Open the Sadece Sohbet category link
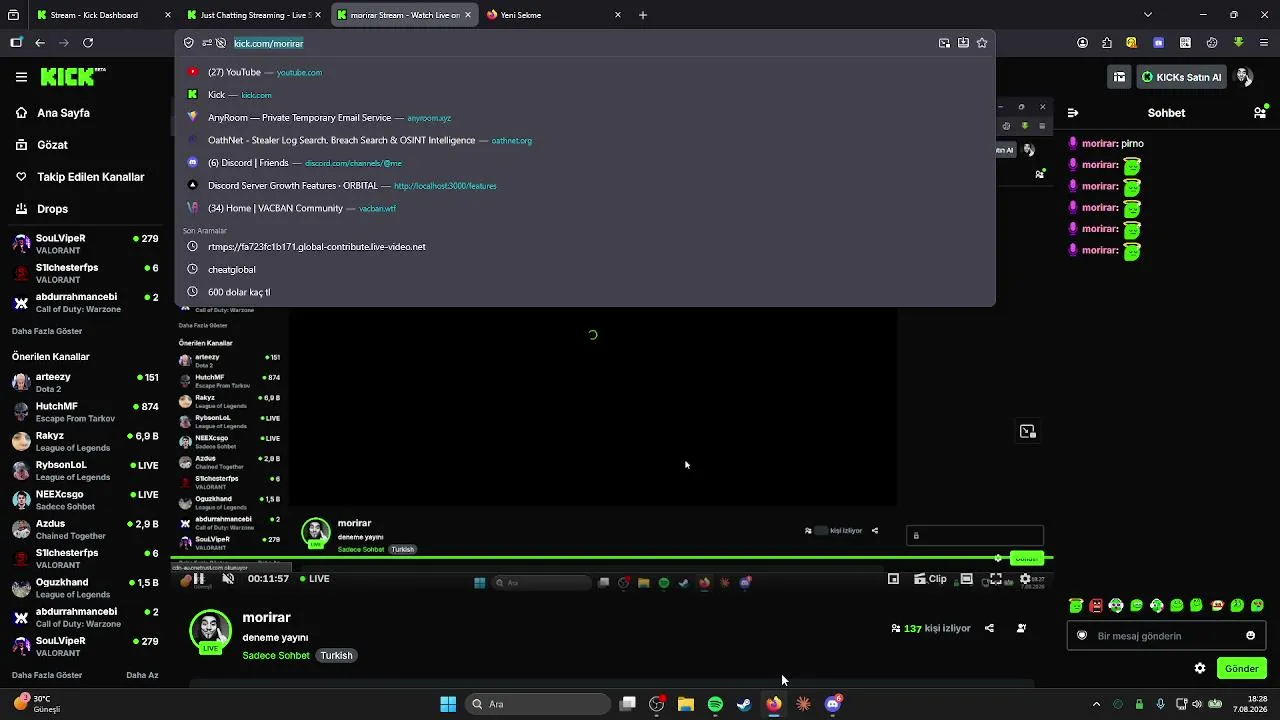 (x=276, y=656)
